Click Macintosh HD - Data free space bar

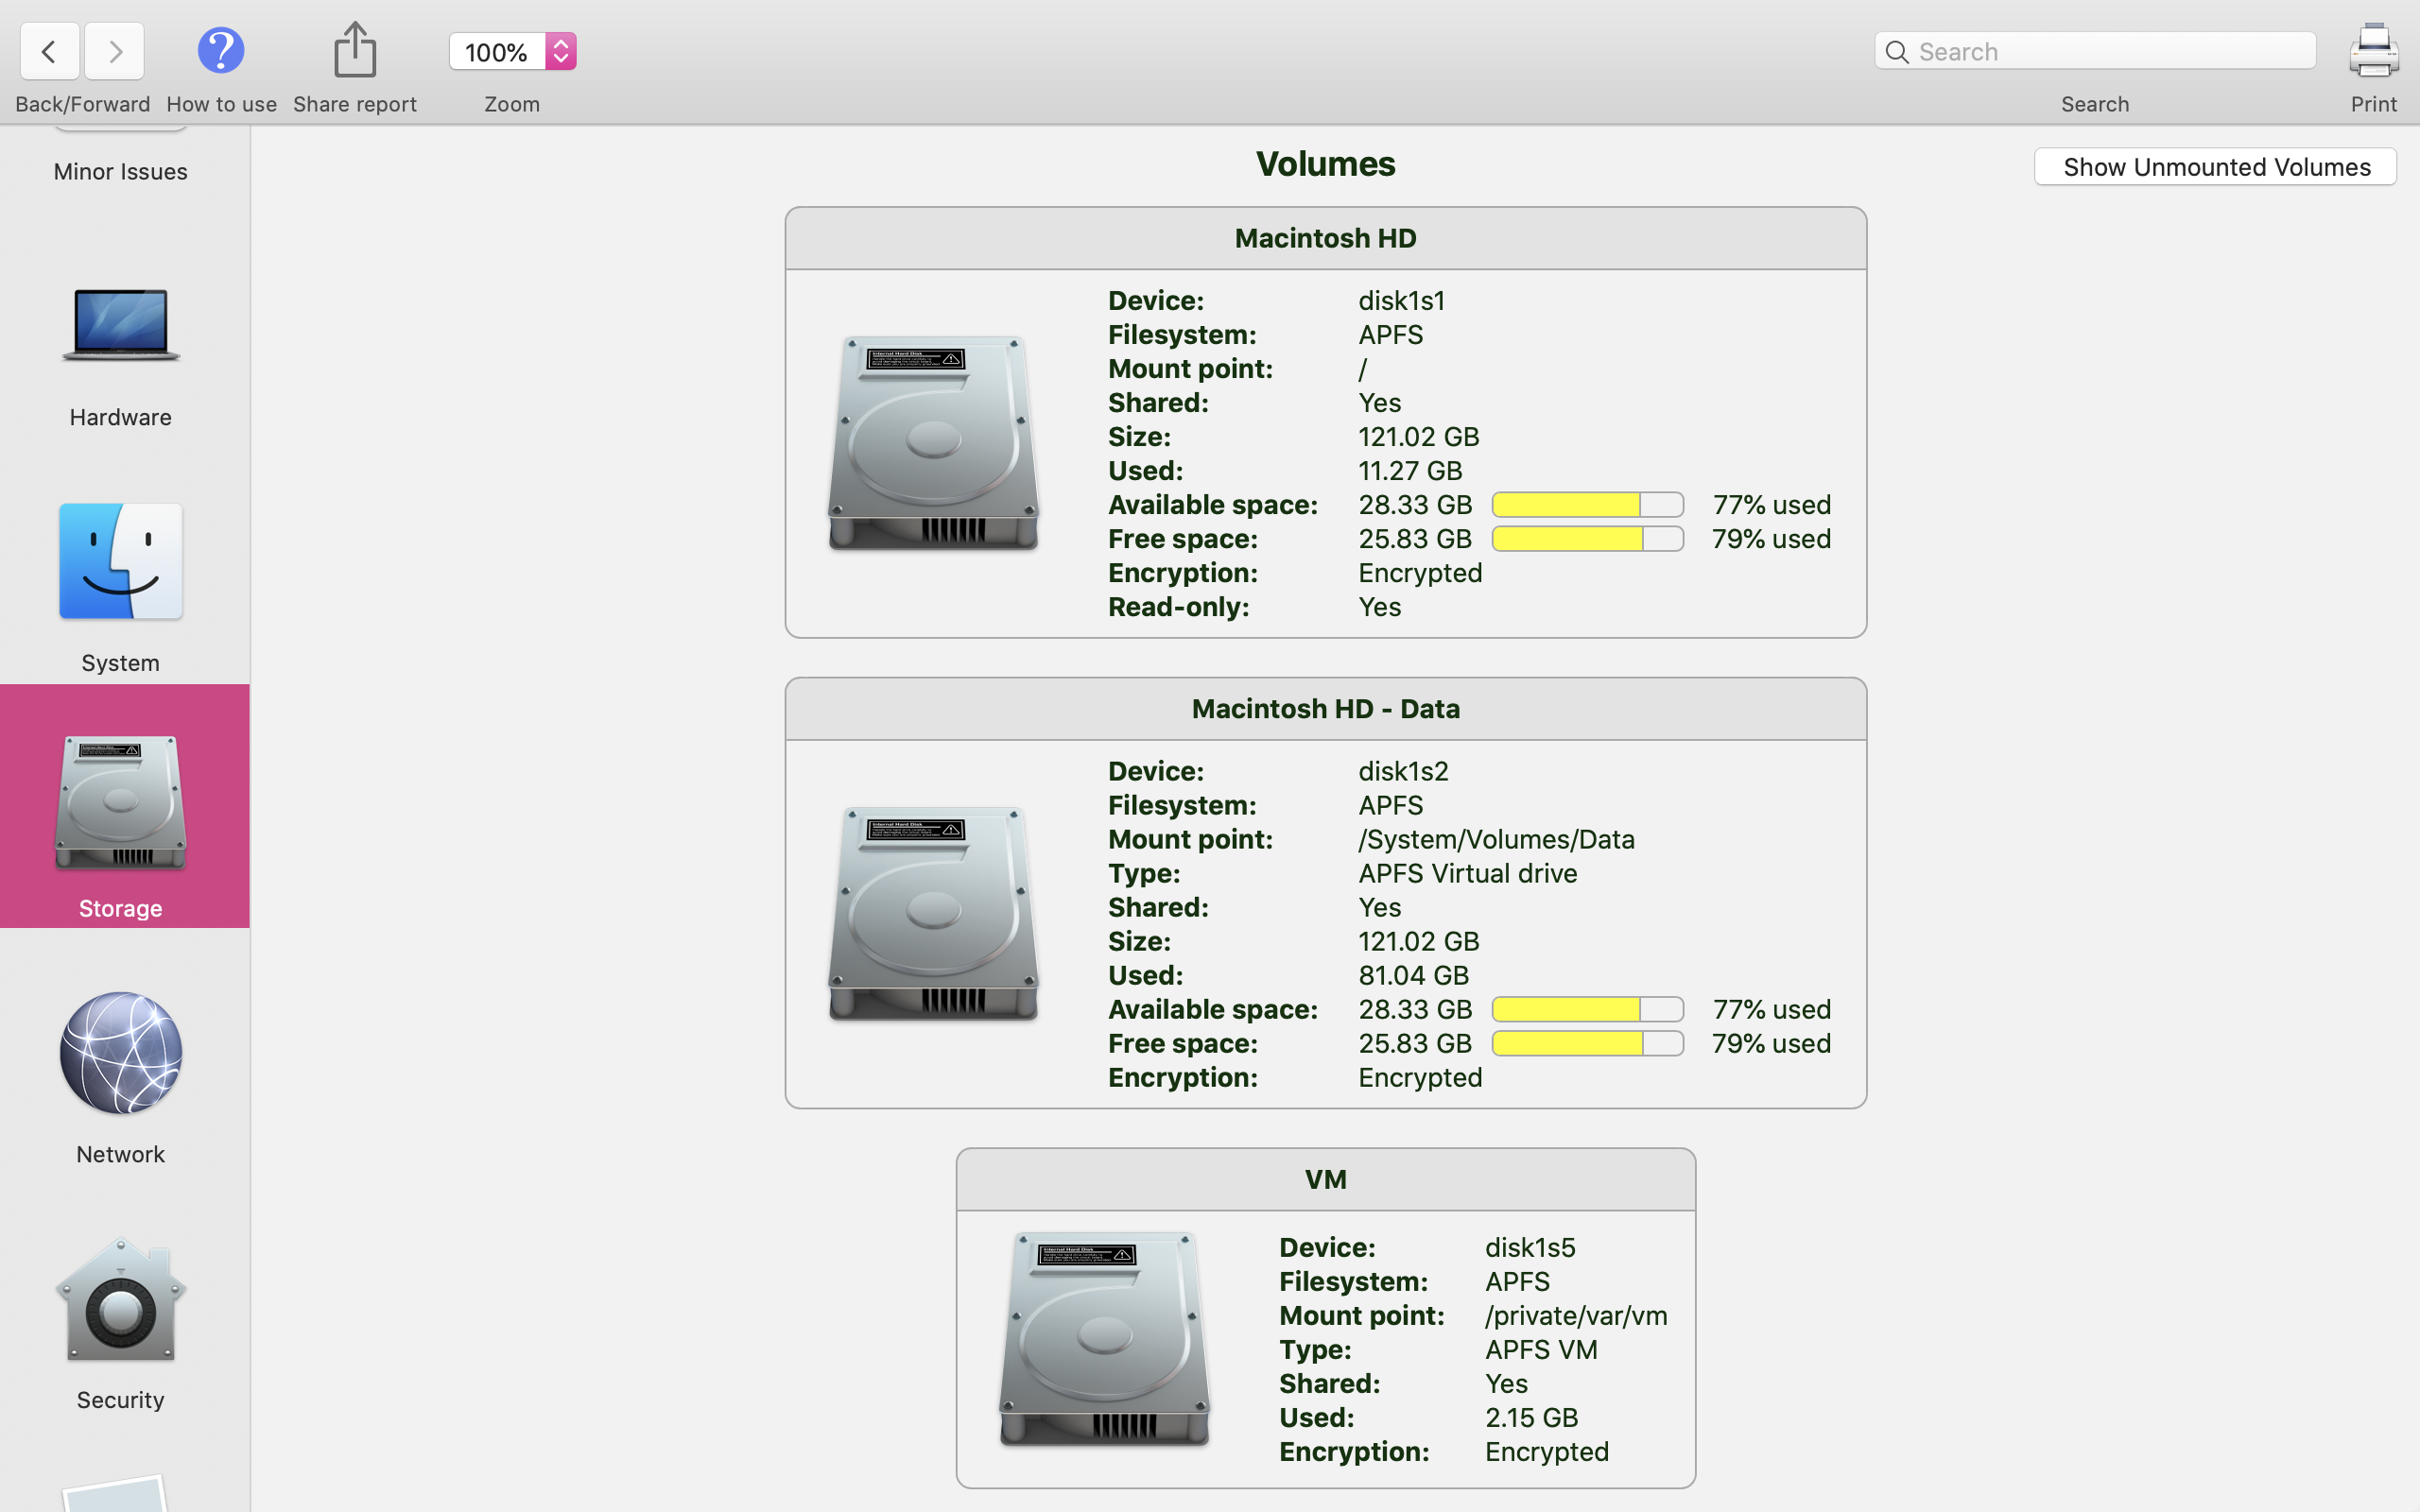(x=1587, y=1043)
